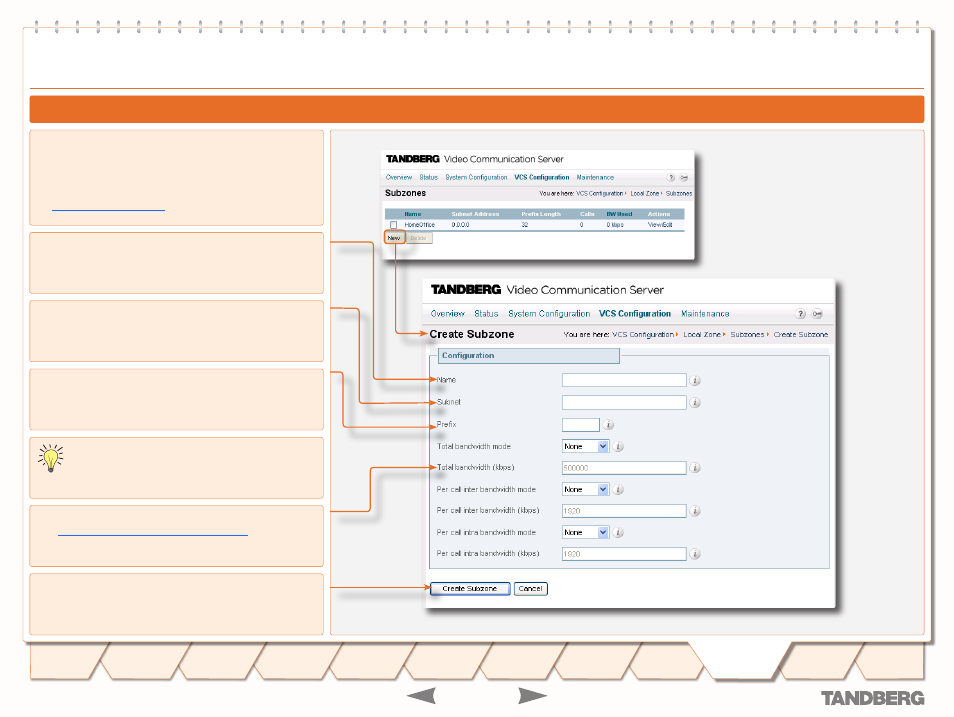Click VCS Configuration breadcrumb in Subzones window
The width and height of the screenshot is (954, 717).
[599, 194]
